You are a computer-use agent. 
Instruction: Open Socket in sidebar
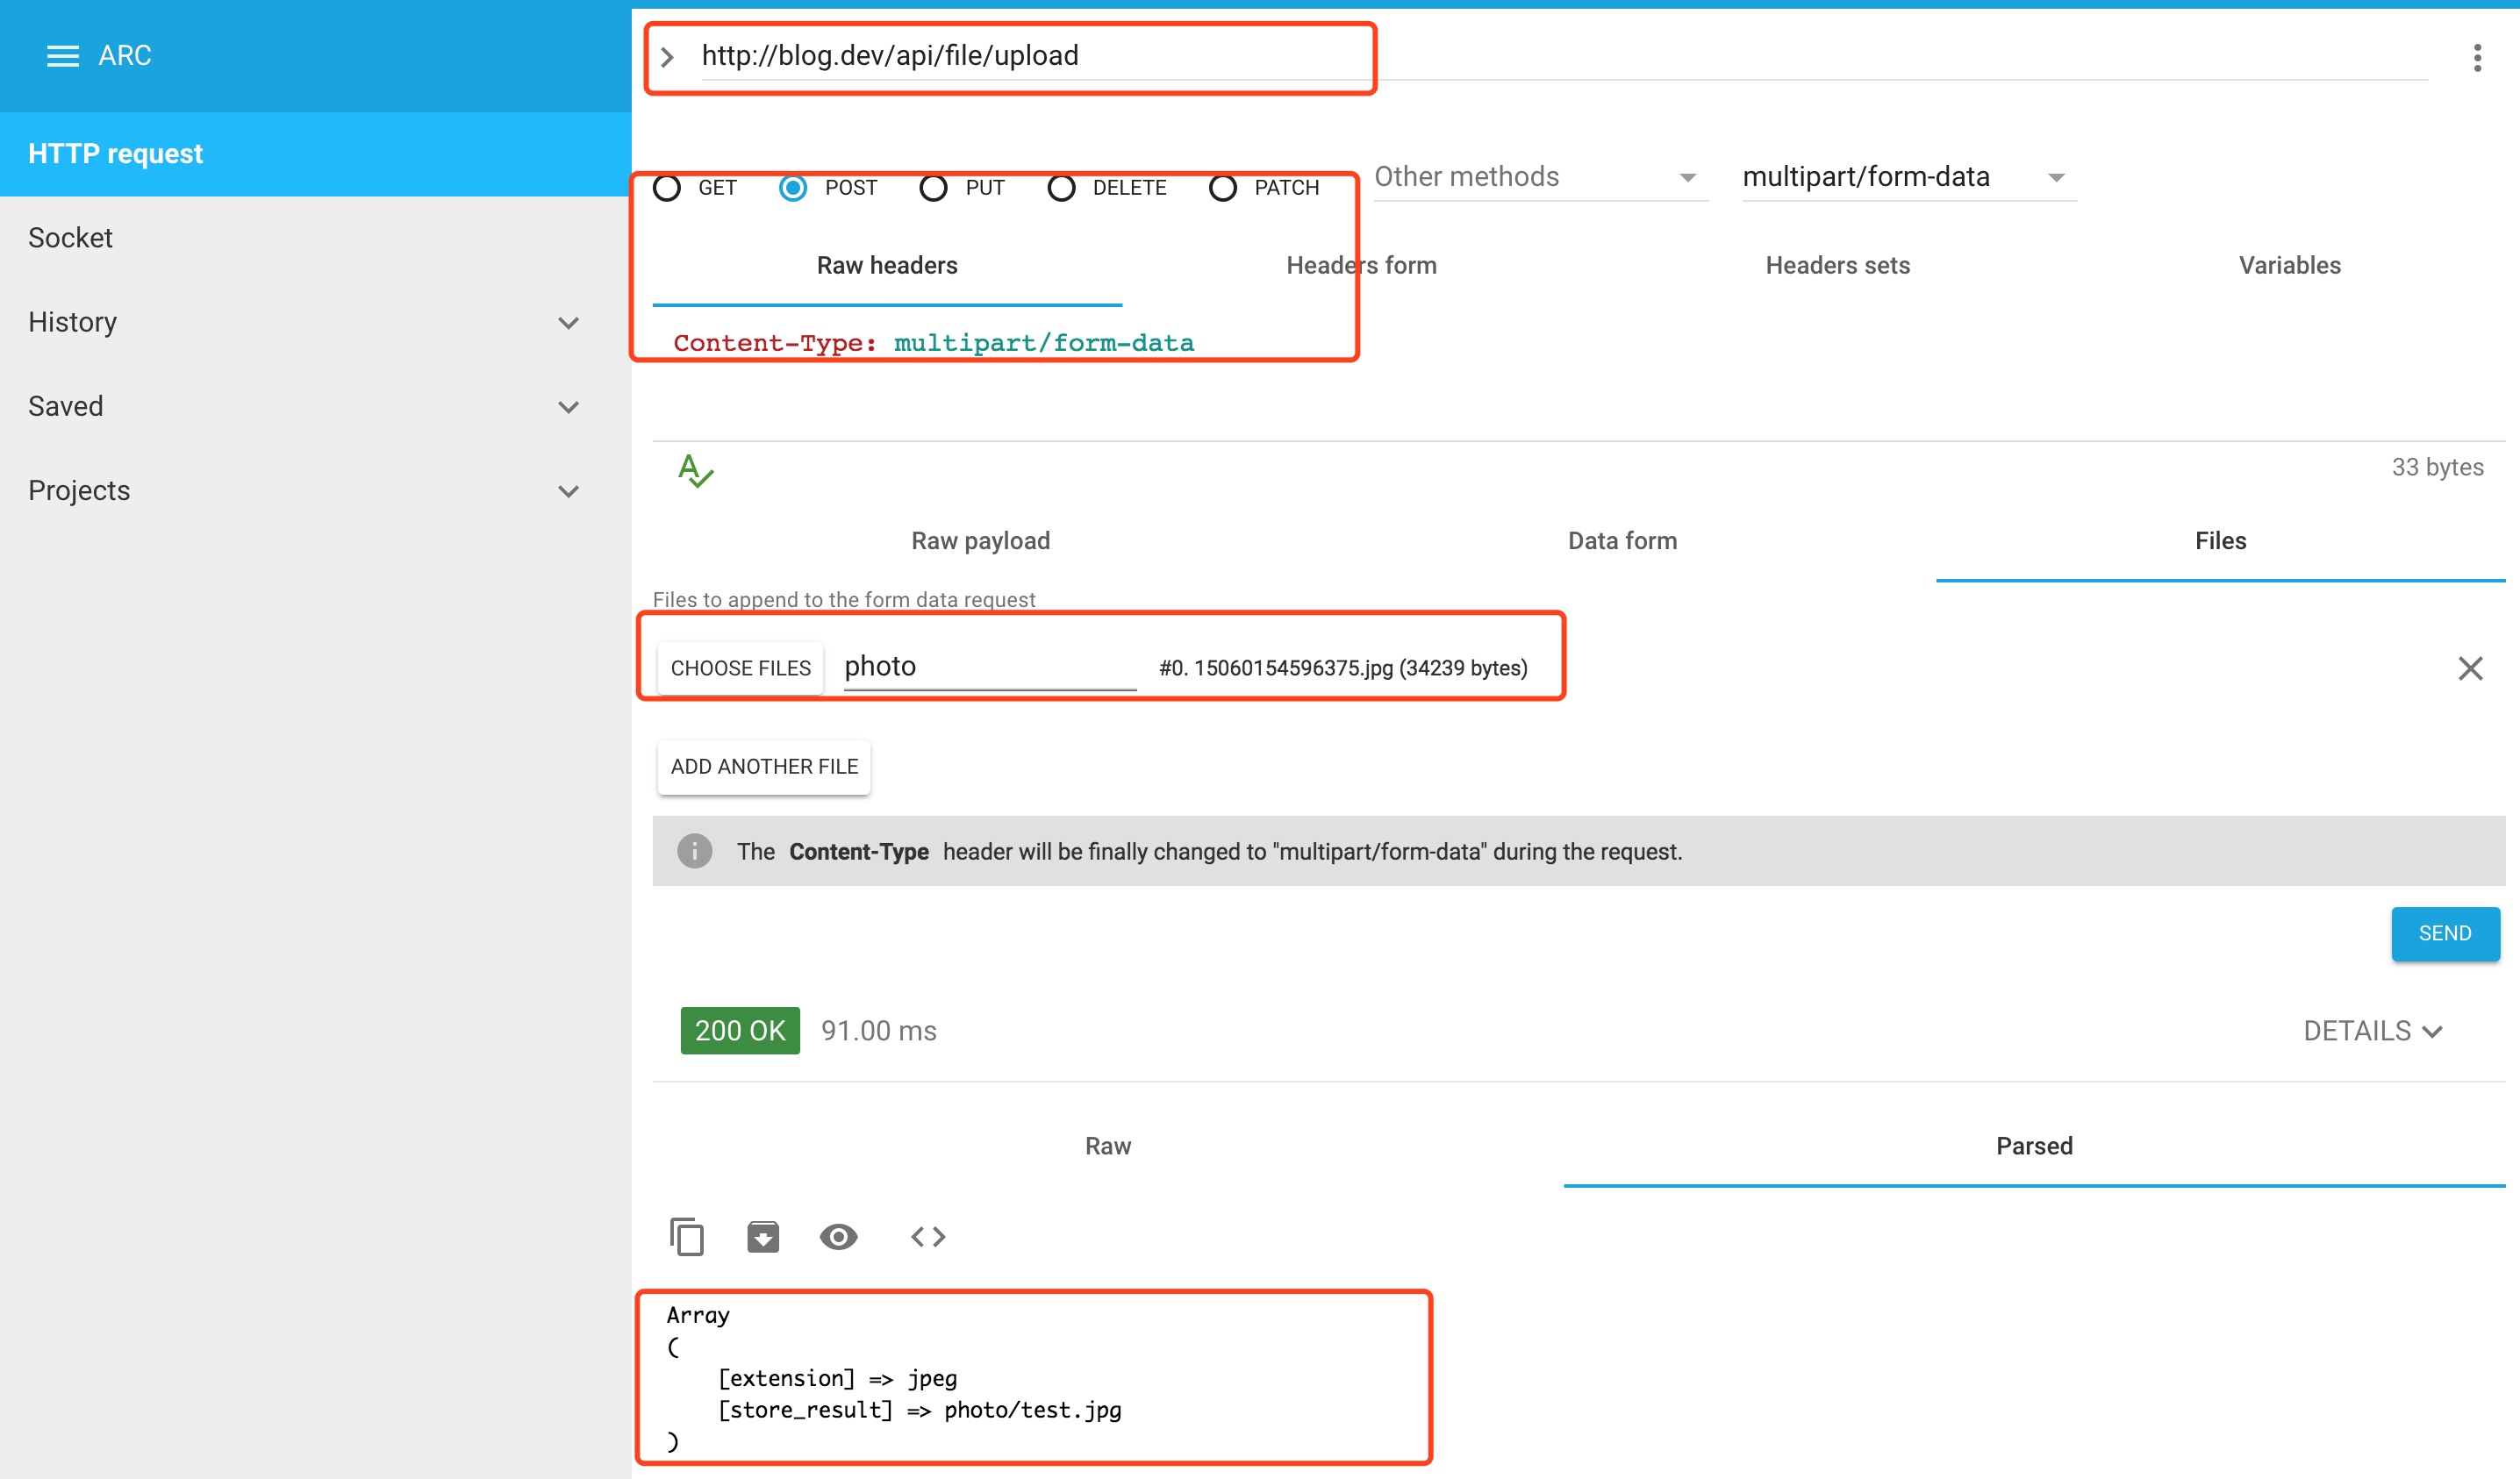(x=315, y=238)
